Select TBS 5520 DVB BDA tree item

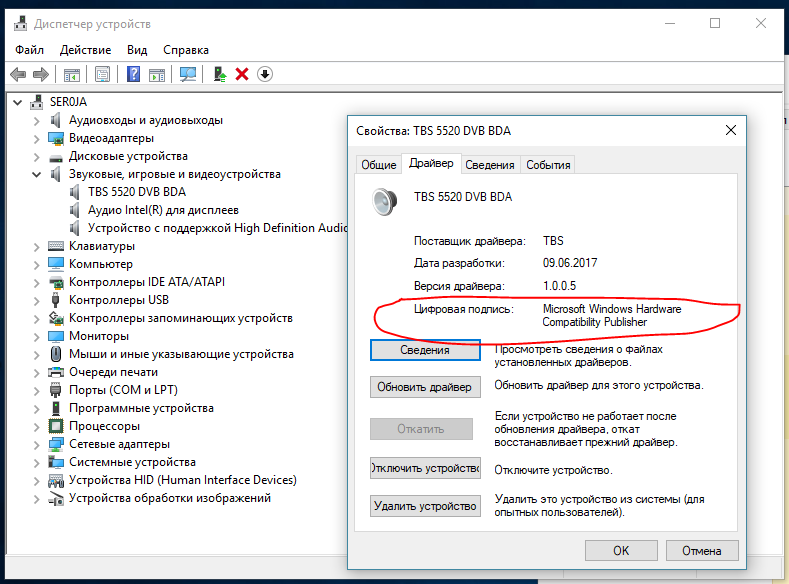coord(137,192)
